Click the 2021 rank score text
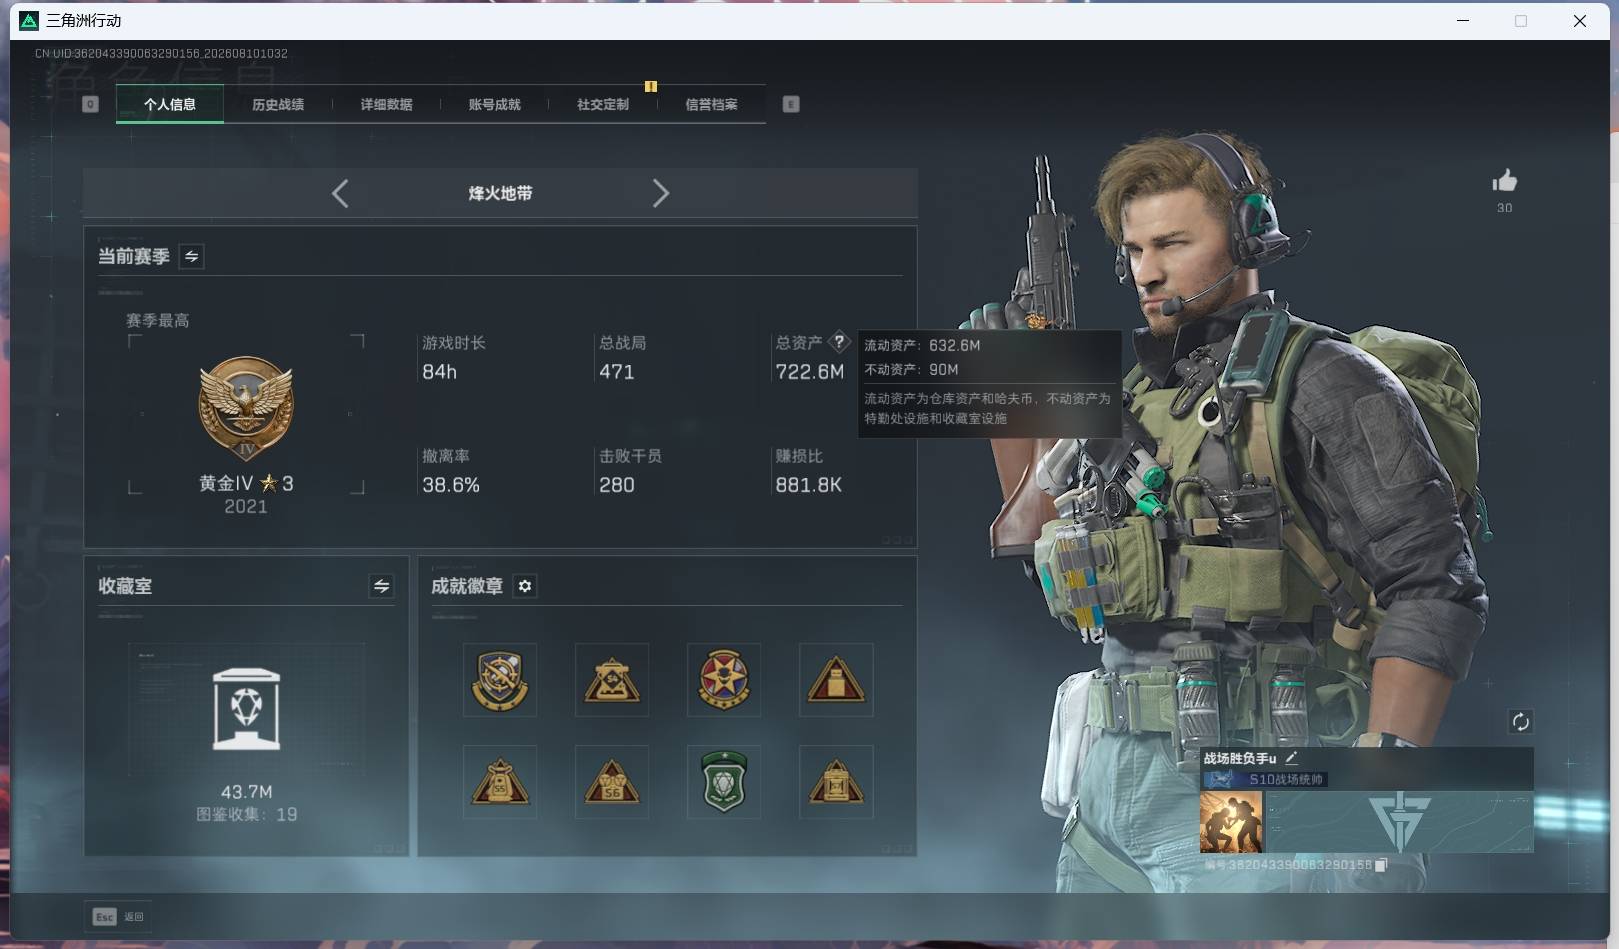 246,507
